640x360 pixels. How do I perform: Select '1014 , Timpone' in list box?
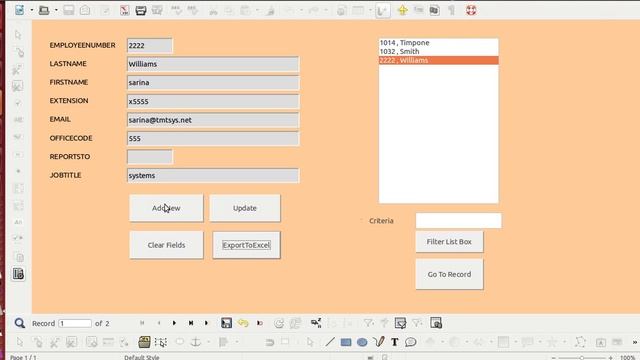point(438,42)
